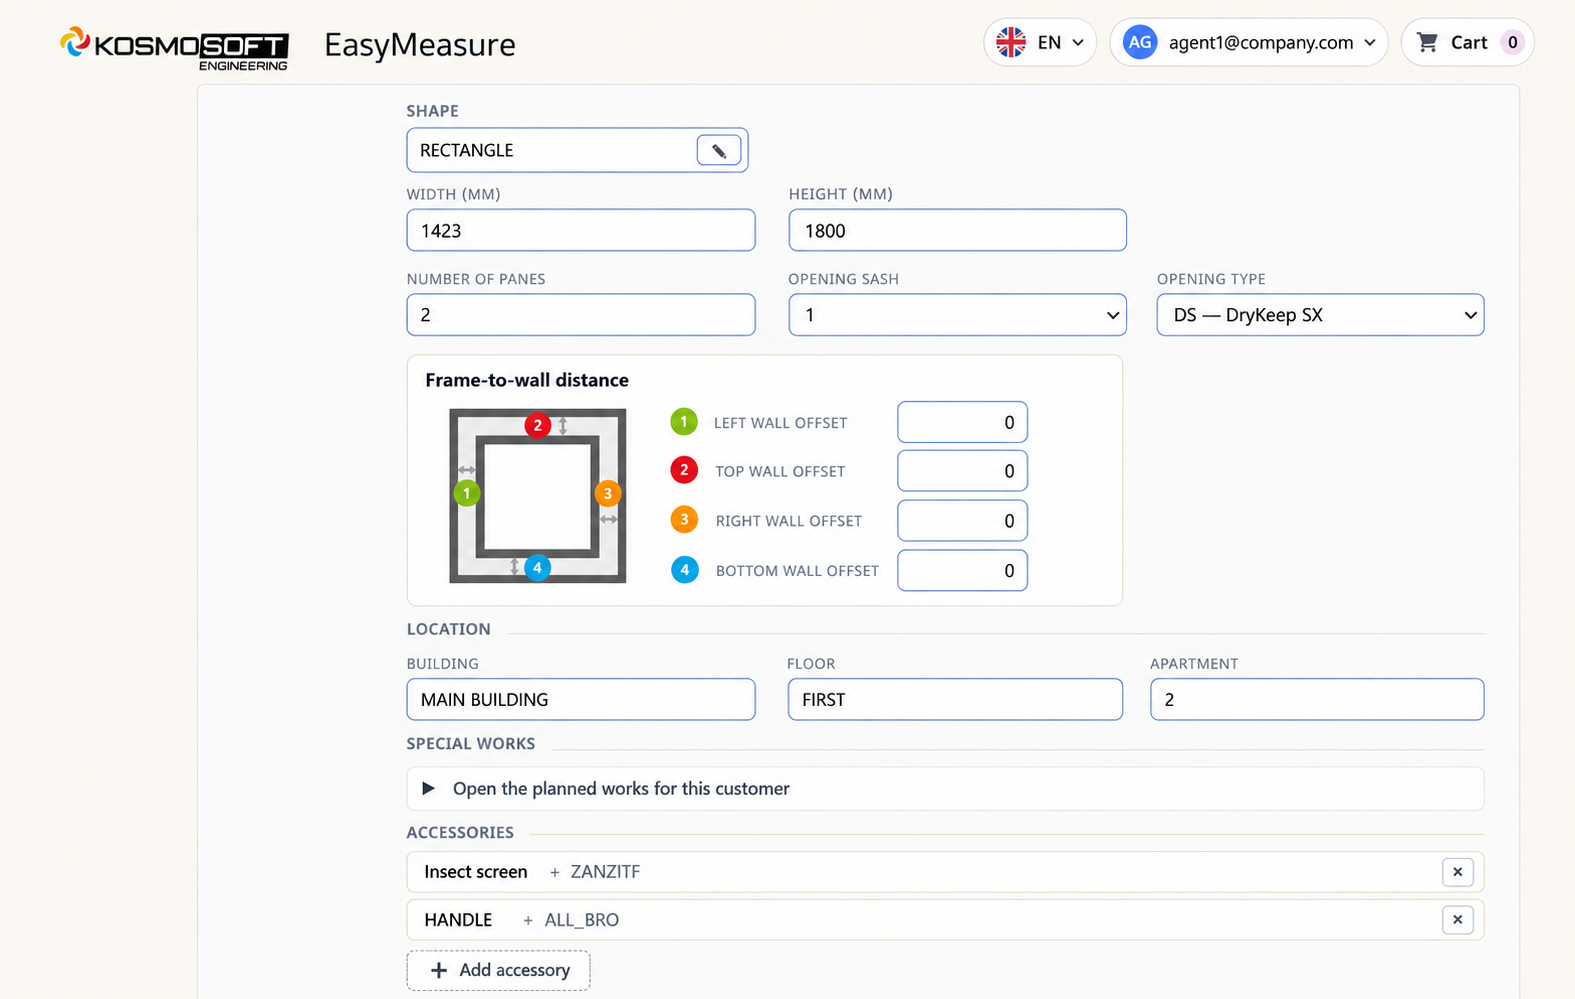Remove the HANDLE accessory
Viewport: 1575px width, 999px height.
(1458, 920)
